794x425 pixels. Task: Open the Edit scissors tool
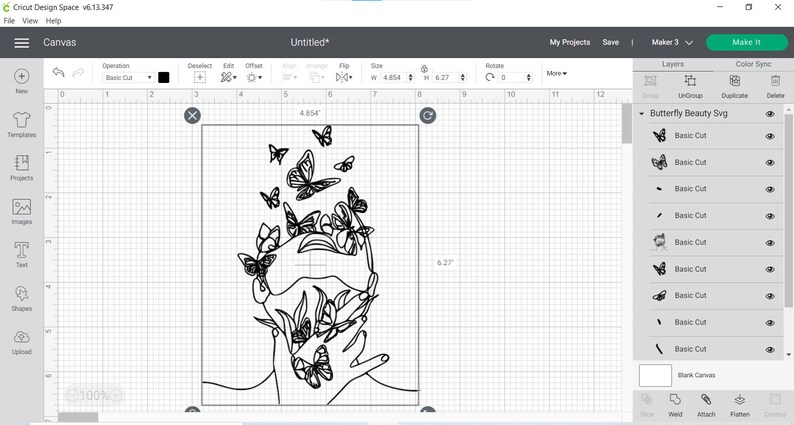[228, 78]
